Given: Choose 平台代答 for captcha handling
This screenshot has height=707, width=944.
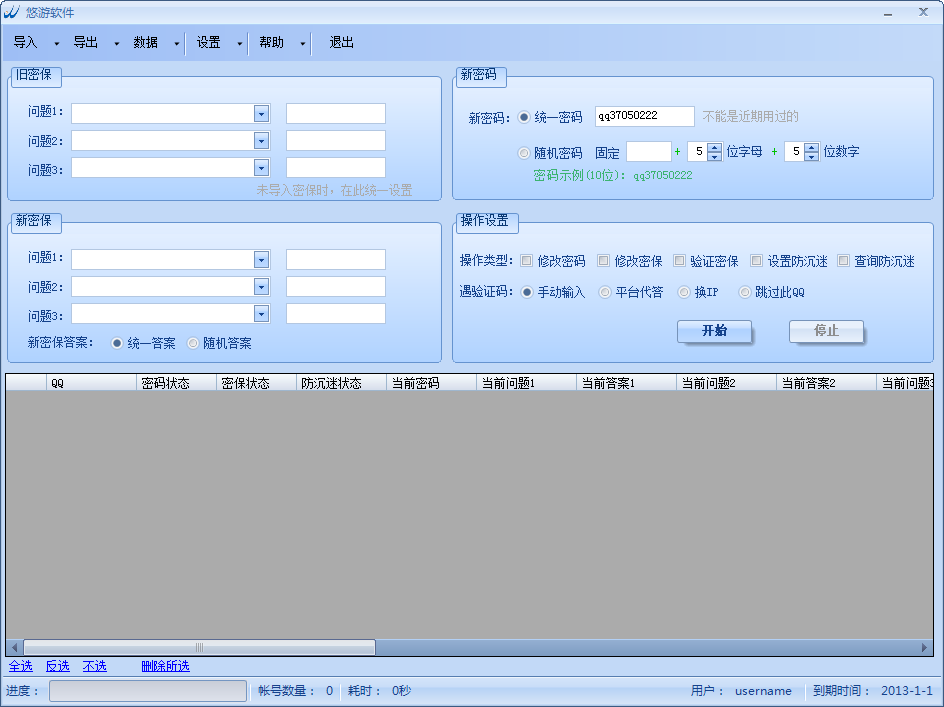Looking at the screenshot, I should tap(604, 292).
